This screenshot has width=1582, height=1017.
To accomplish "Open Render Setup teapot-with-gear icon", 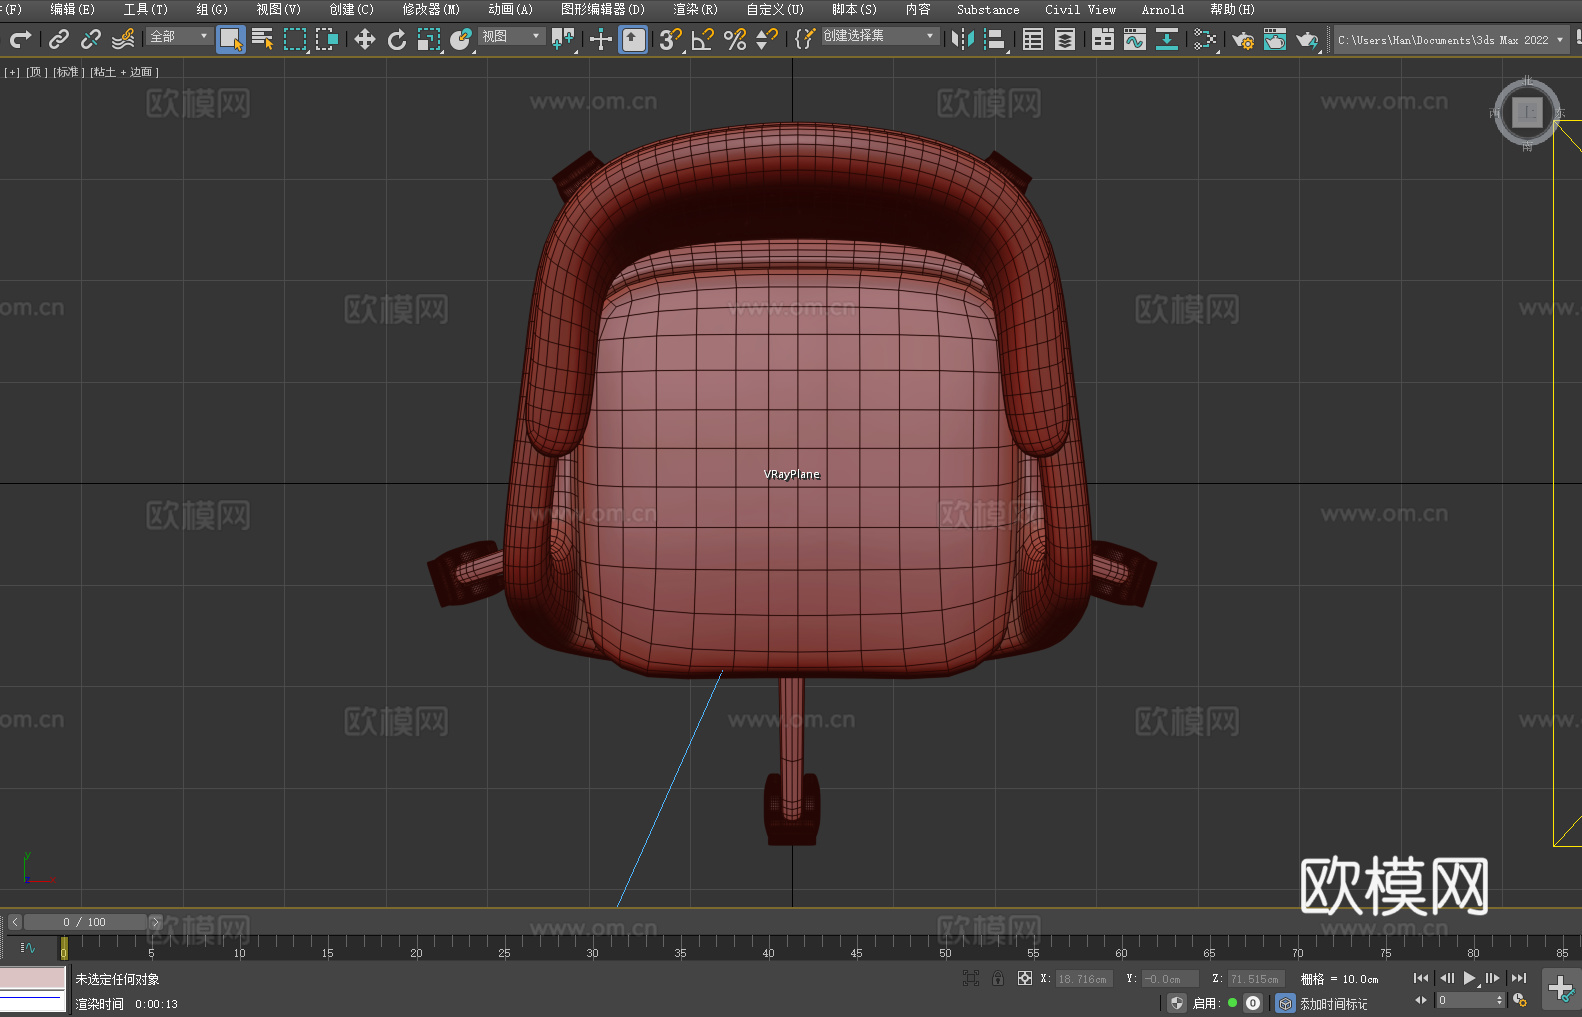I will [1243, 39].
